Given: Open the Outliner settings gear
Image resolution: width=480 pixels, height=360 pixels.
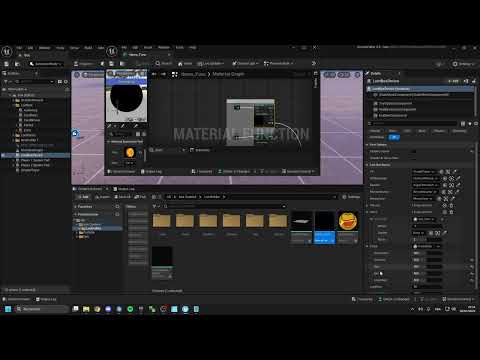Looking at the screenshot, I should click(66, 81).
